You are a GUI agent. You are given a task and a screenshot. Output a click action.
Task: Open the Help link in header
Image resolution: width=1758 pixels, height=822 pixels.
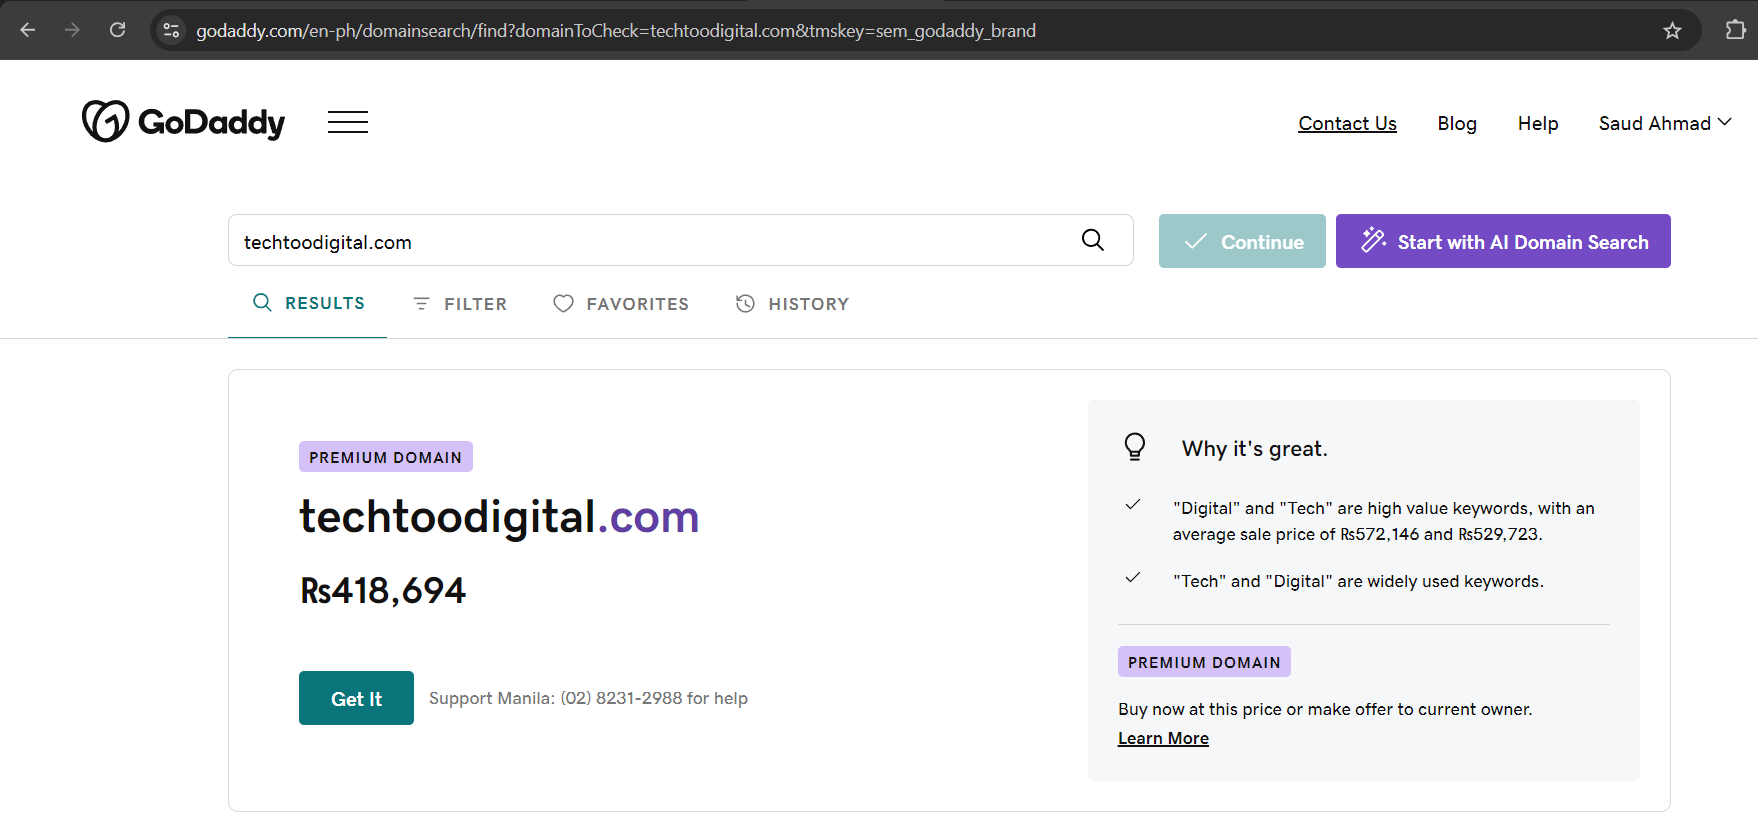(1537, 123)
